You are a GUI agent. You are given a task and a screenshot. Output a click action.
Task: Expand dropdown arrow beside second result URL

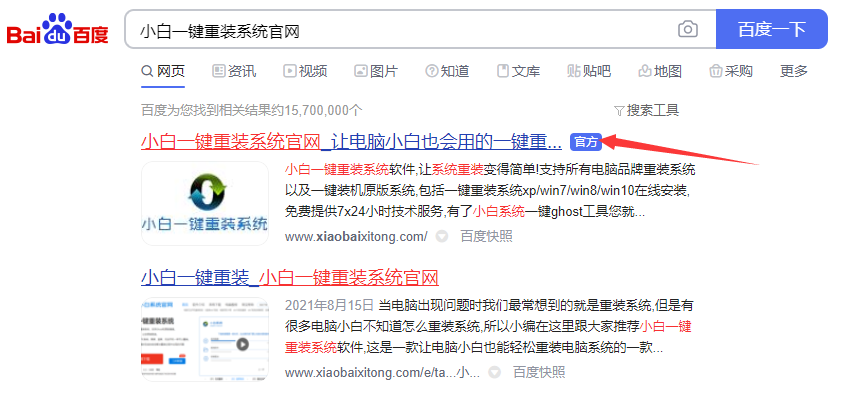point(494,372)
